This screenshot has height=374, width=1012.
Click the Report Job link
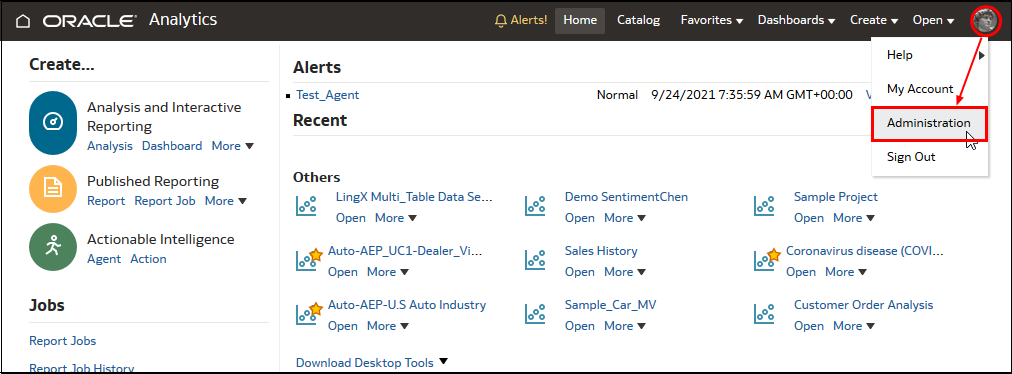(x=165, y=201)
